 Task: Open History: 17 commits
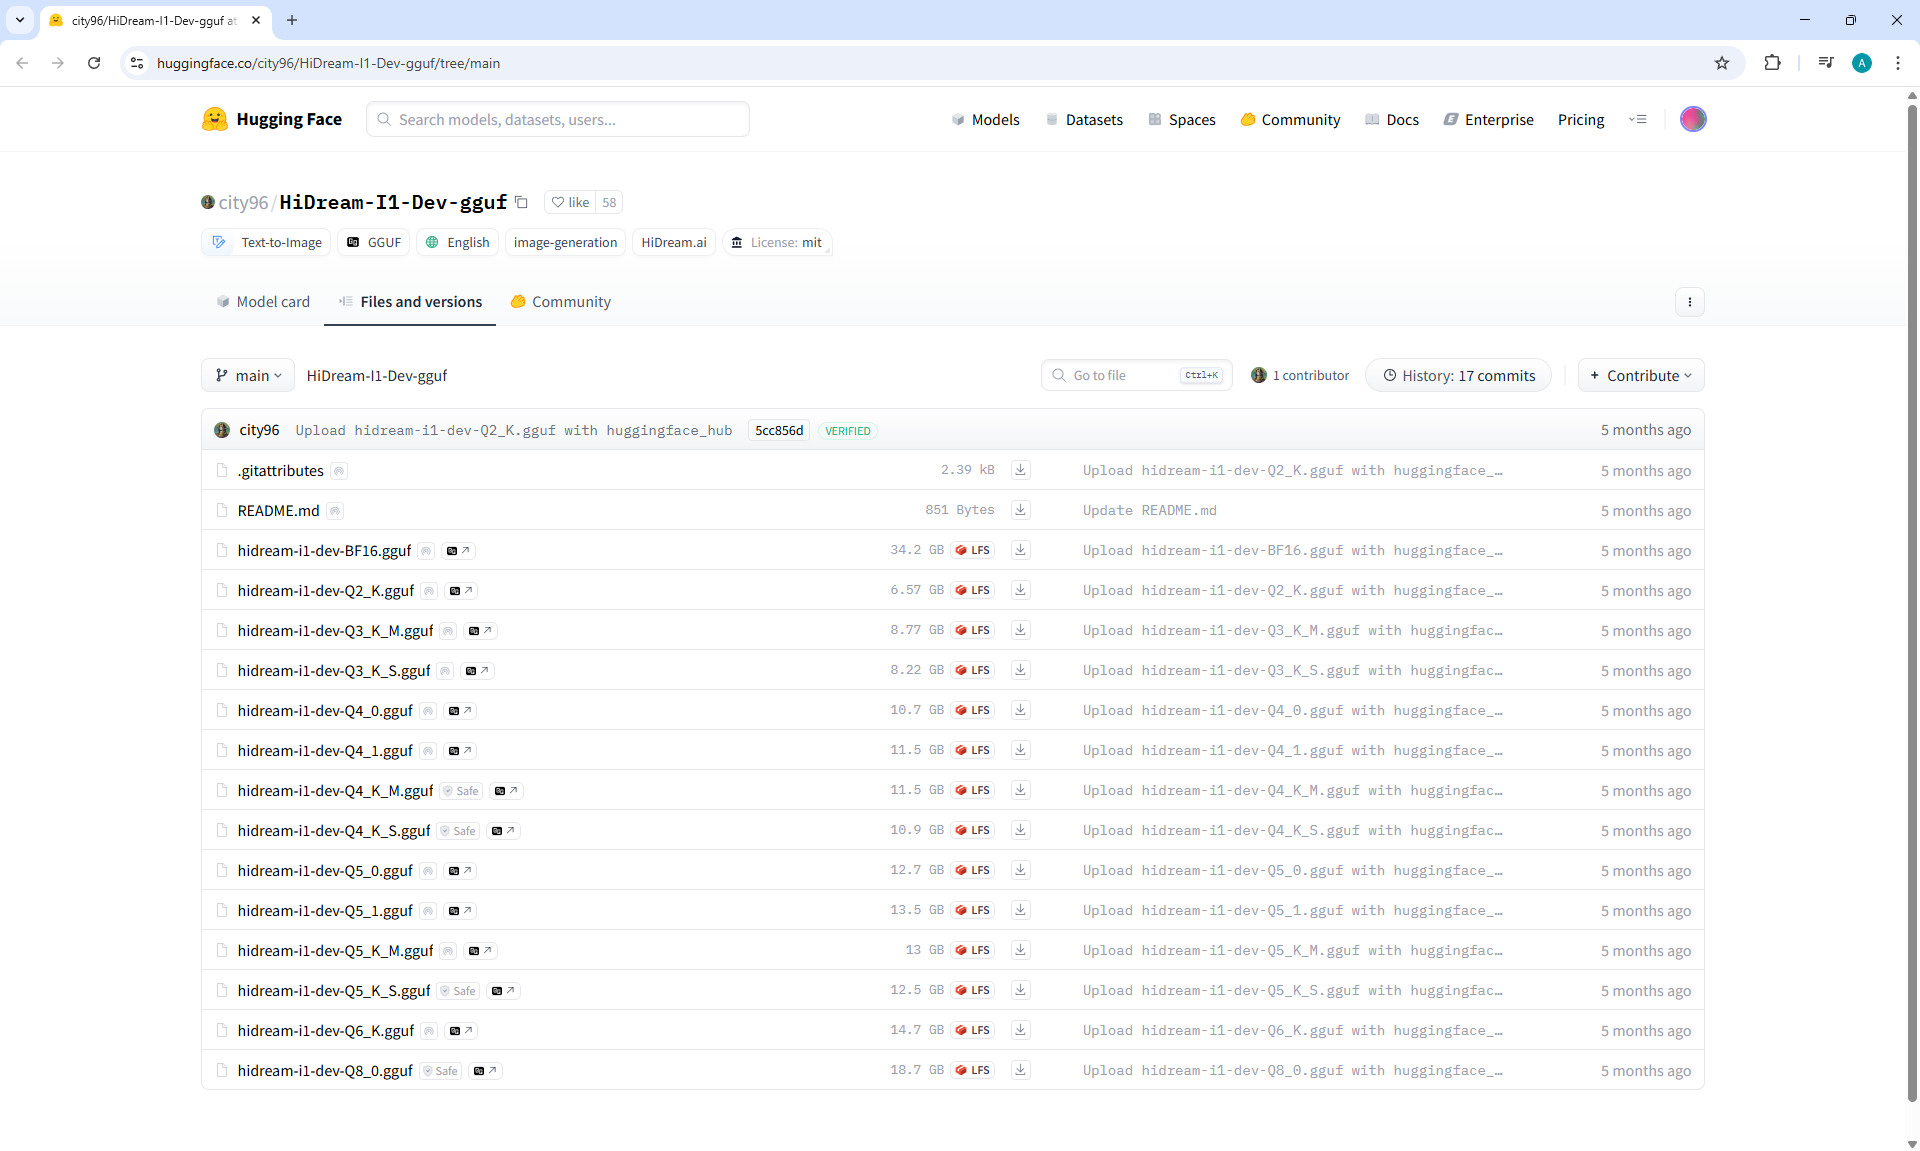tap(1458, 376)
